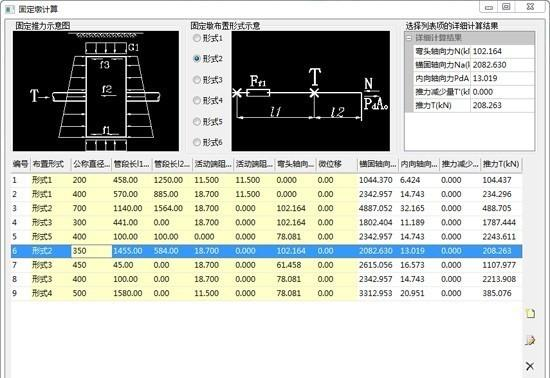Click 推力减少量T' value 0.000 in results panel
This screenshot has width=550, height=378.
(x=502, y=92)
